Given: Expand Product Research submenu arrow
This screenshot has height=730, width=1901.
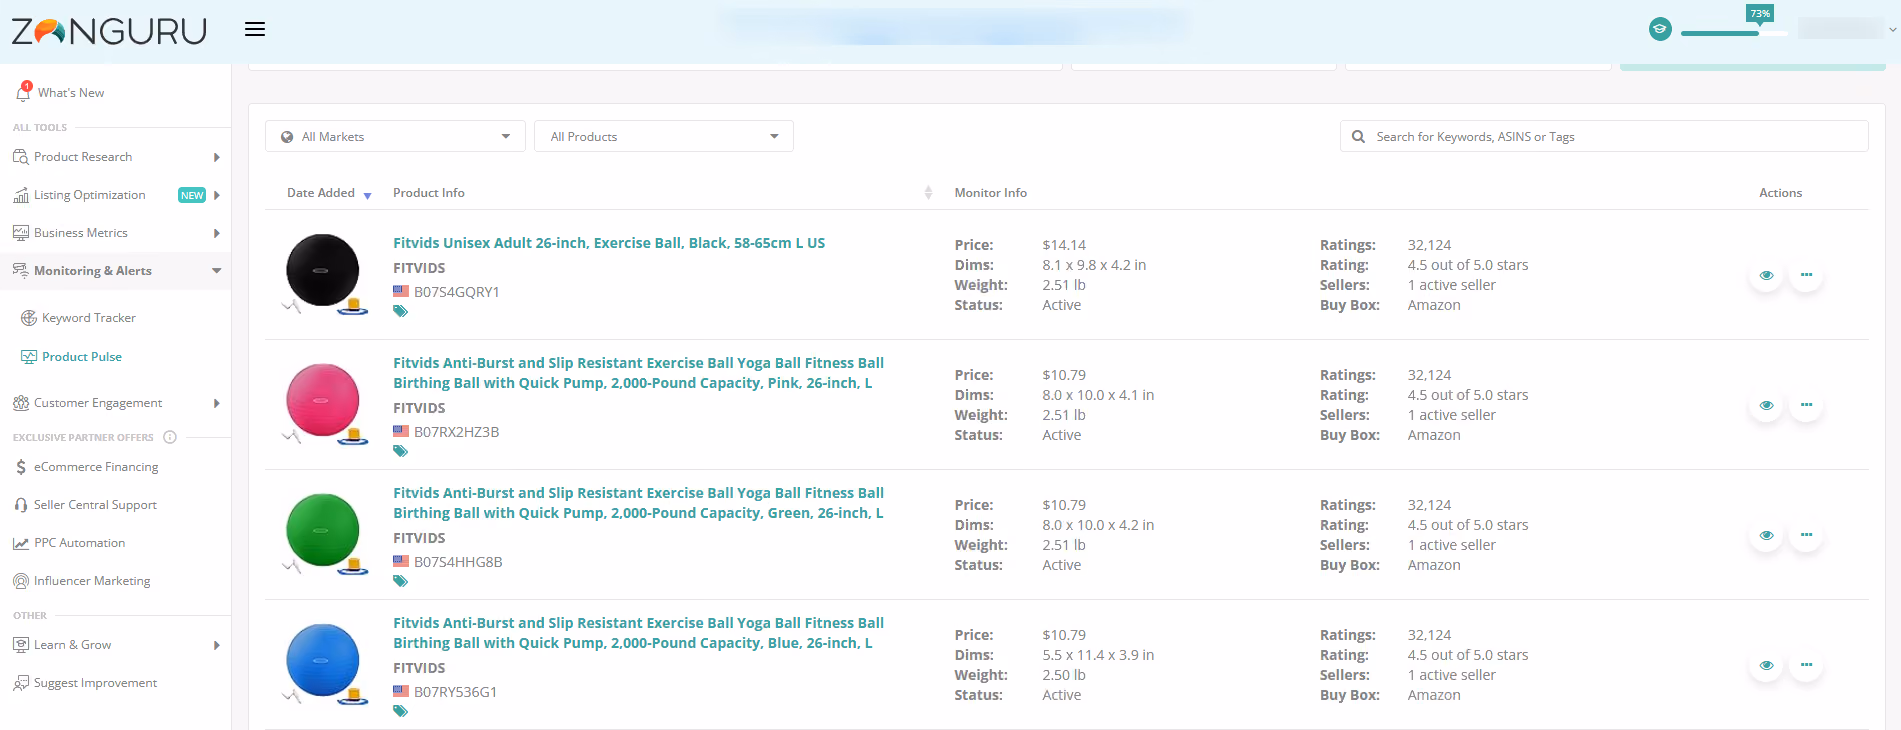Looking at the screenshot, I should (217, 157).
